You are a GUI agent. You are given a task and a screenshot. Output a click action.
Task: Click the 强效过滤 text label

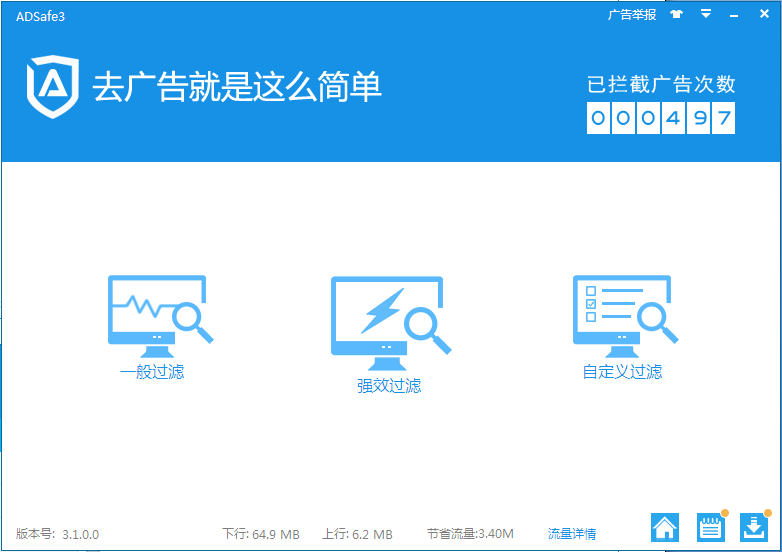coord(389,386)
